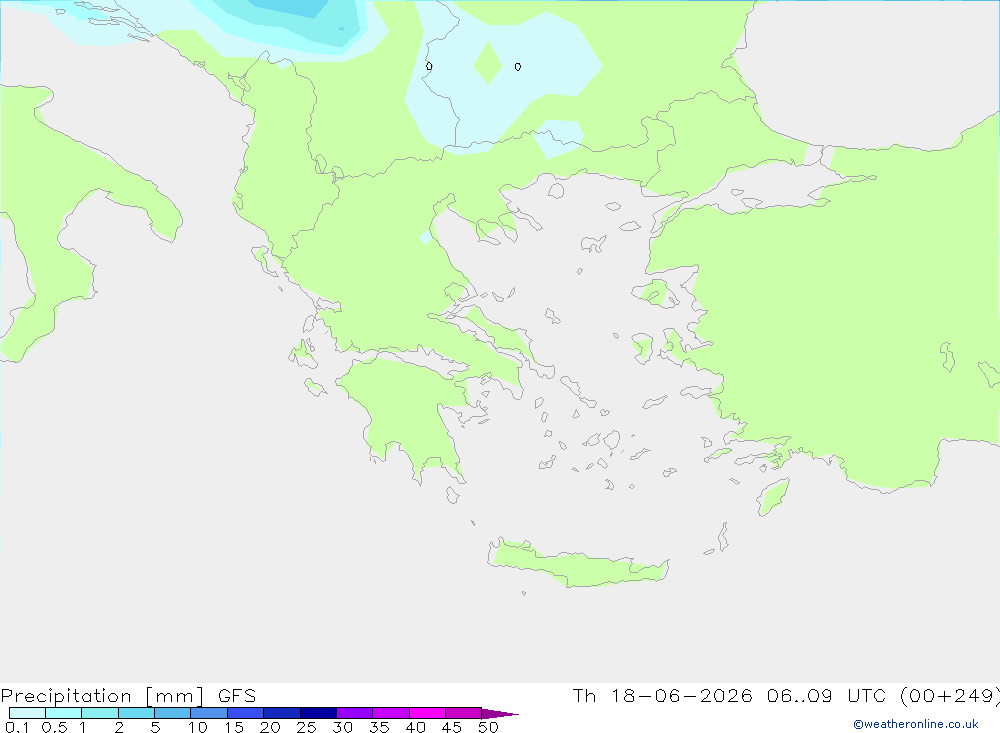1000x733 pixels.
Task: Click the 10–15 mm legend swatch
Action: click(209, 713)
